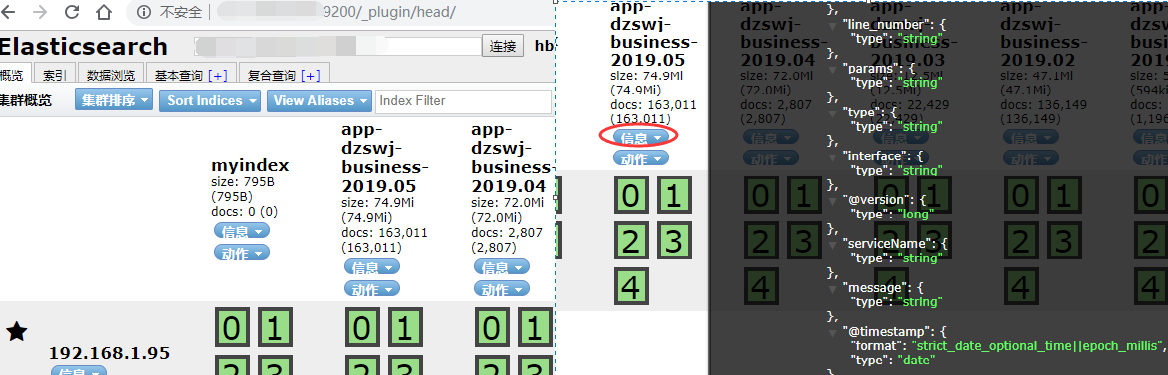Open 动作 dropdown under myindex
This screenshot has height=375, width=1168.
[242, 253]
